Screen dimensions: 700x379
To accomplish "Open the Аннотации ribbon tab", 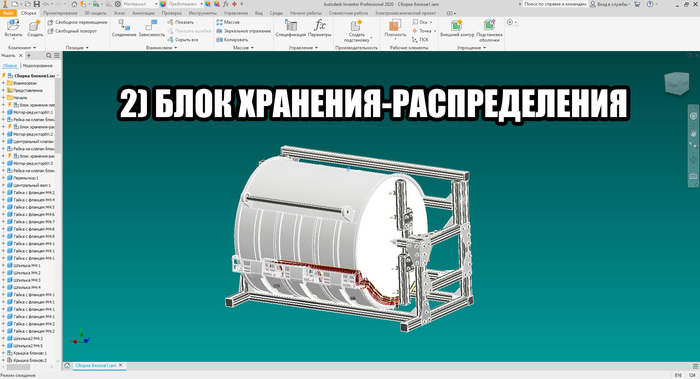I will pyautogui.click(x=143, y=13).
